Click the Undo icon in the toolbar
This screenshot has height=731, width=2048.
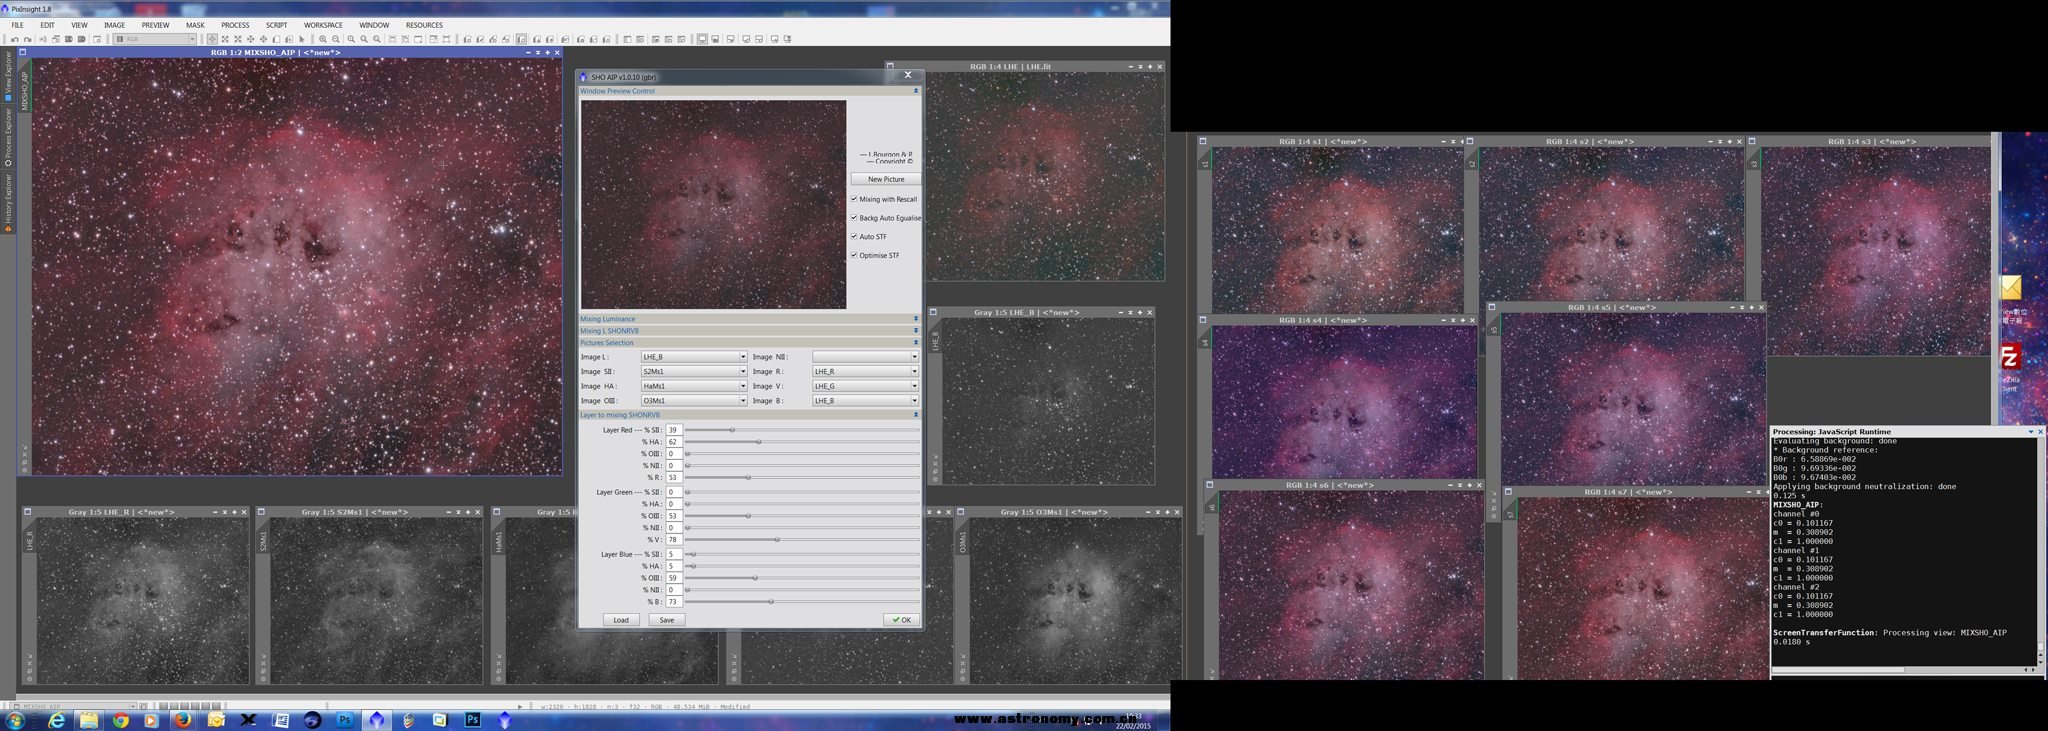[x=15, y=39]
